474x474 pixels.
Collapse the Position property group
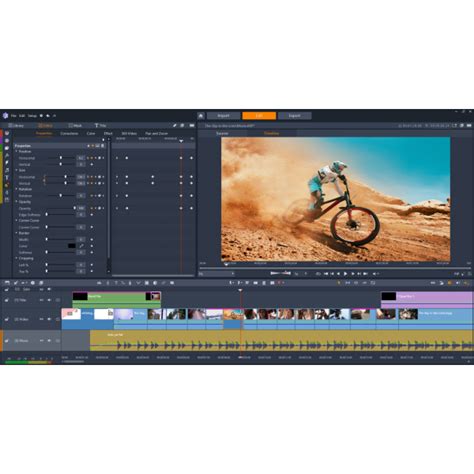tap(16, 151)
